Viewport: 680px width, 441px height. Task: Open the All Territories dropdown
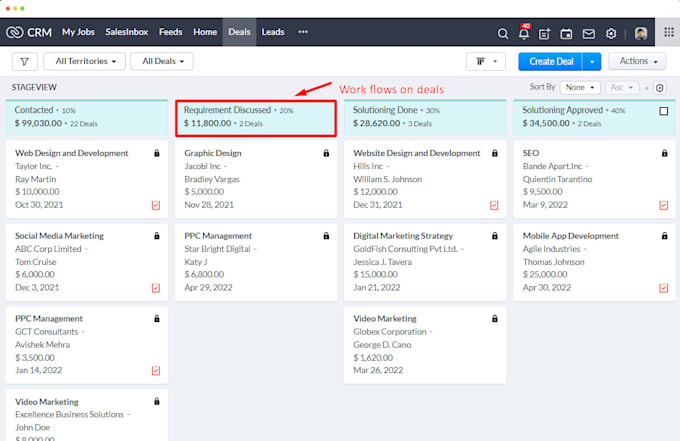click(85, 62)
